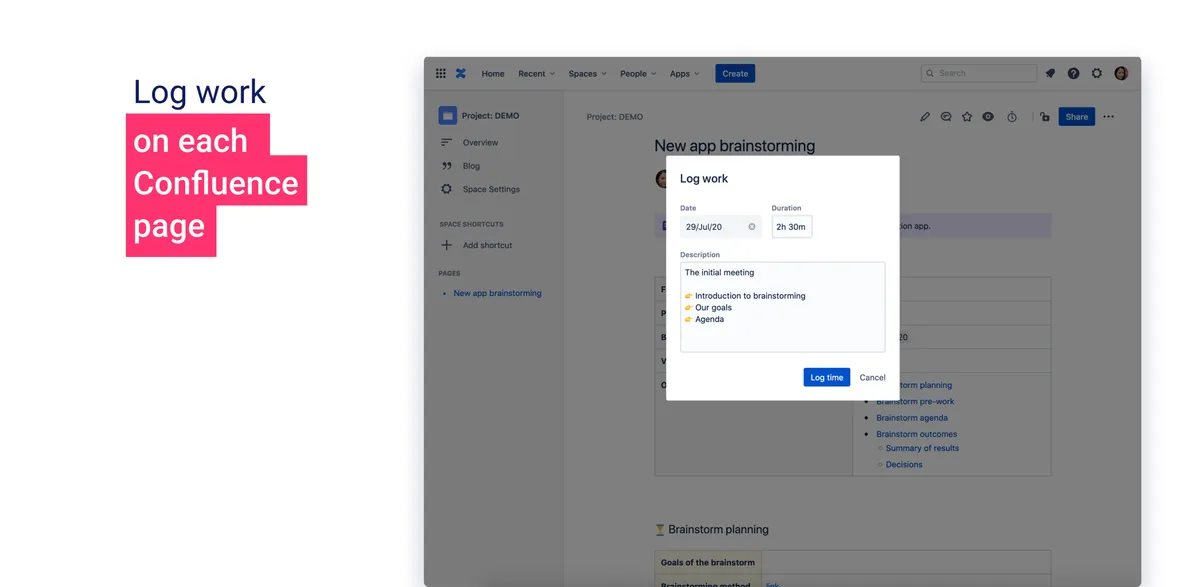1200x587 pixels.
Task: Click the Date field showing 29/Jul/20
Action: click(x=720, y=227)
